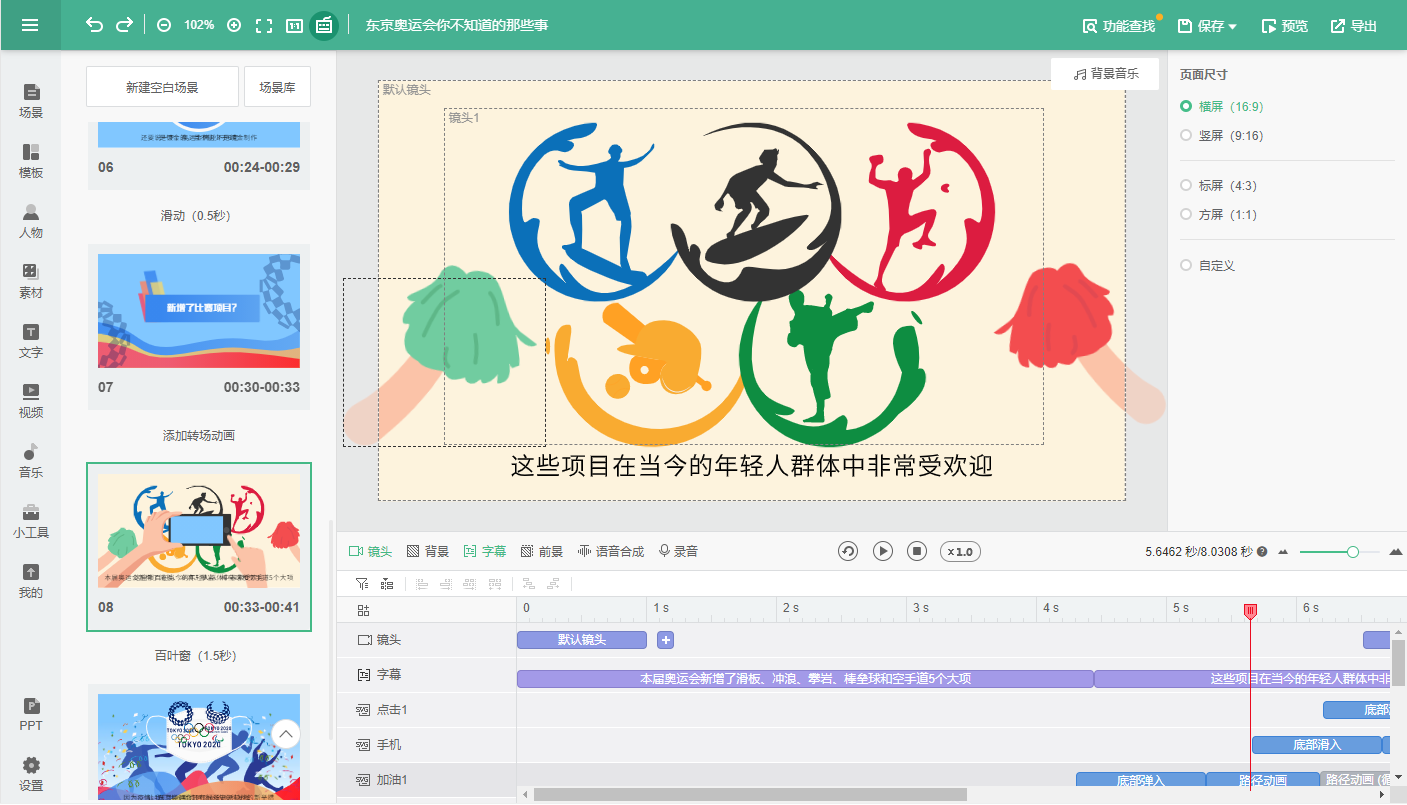Click 新建空白场景 to create a blank scene
The width and height of the screenshot is (1407, 805).
[162, 87]
